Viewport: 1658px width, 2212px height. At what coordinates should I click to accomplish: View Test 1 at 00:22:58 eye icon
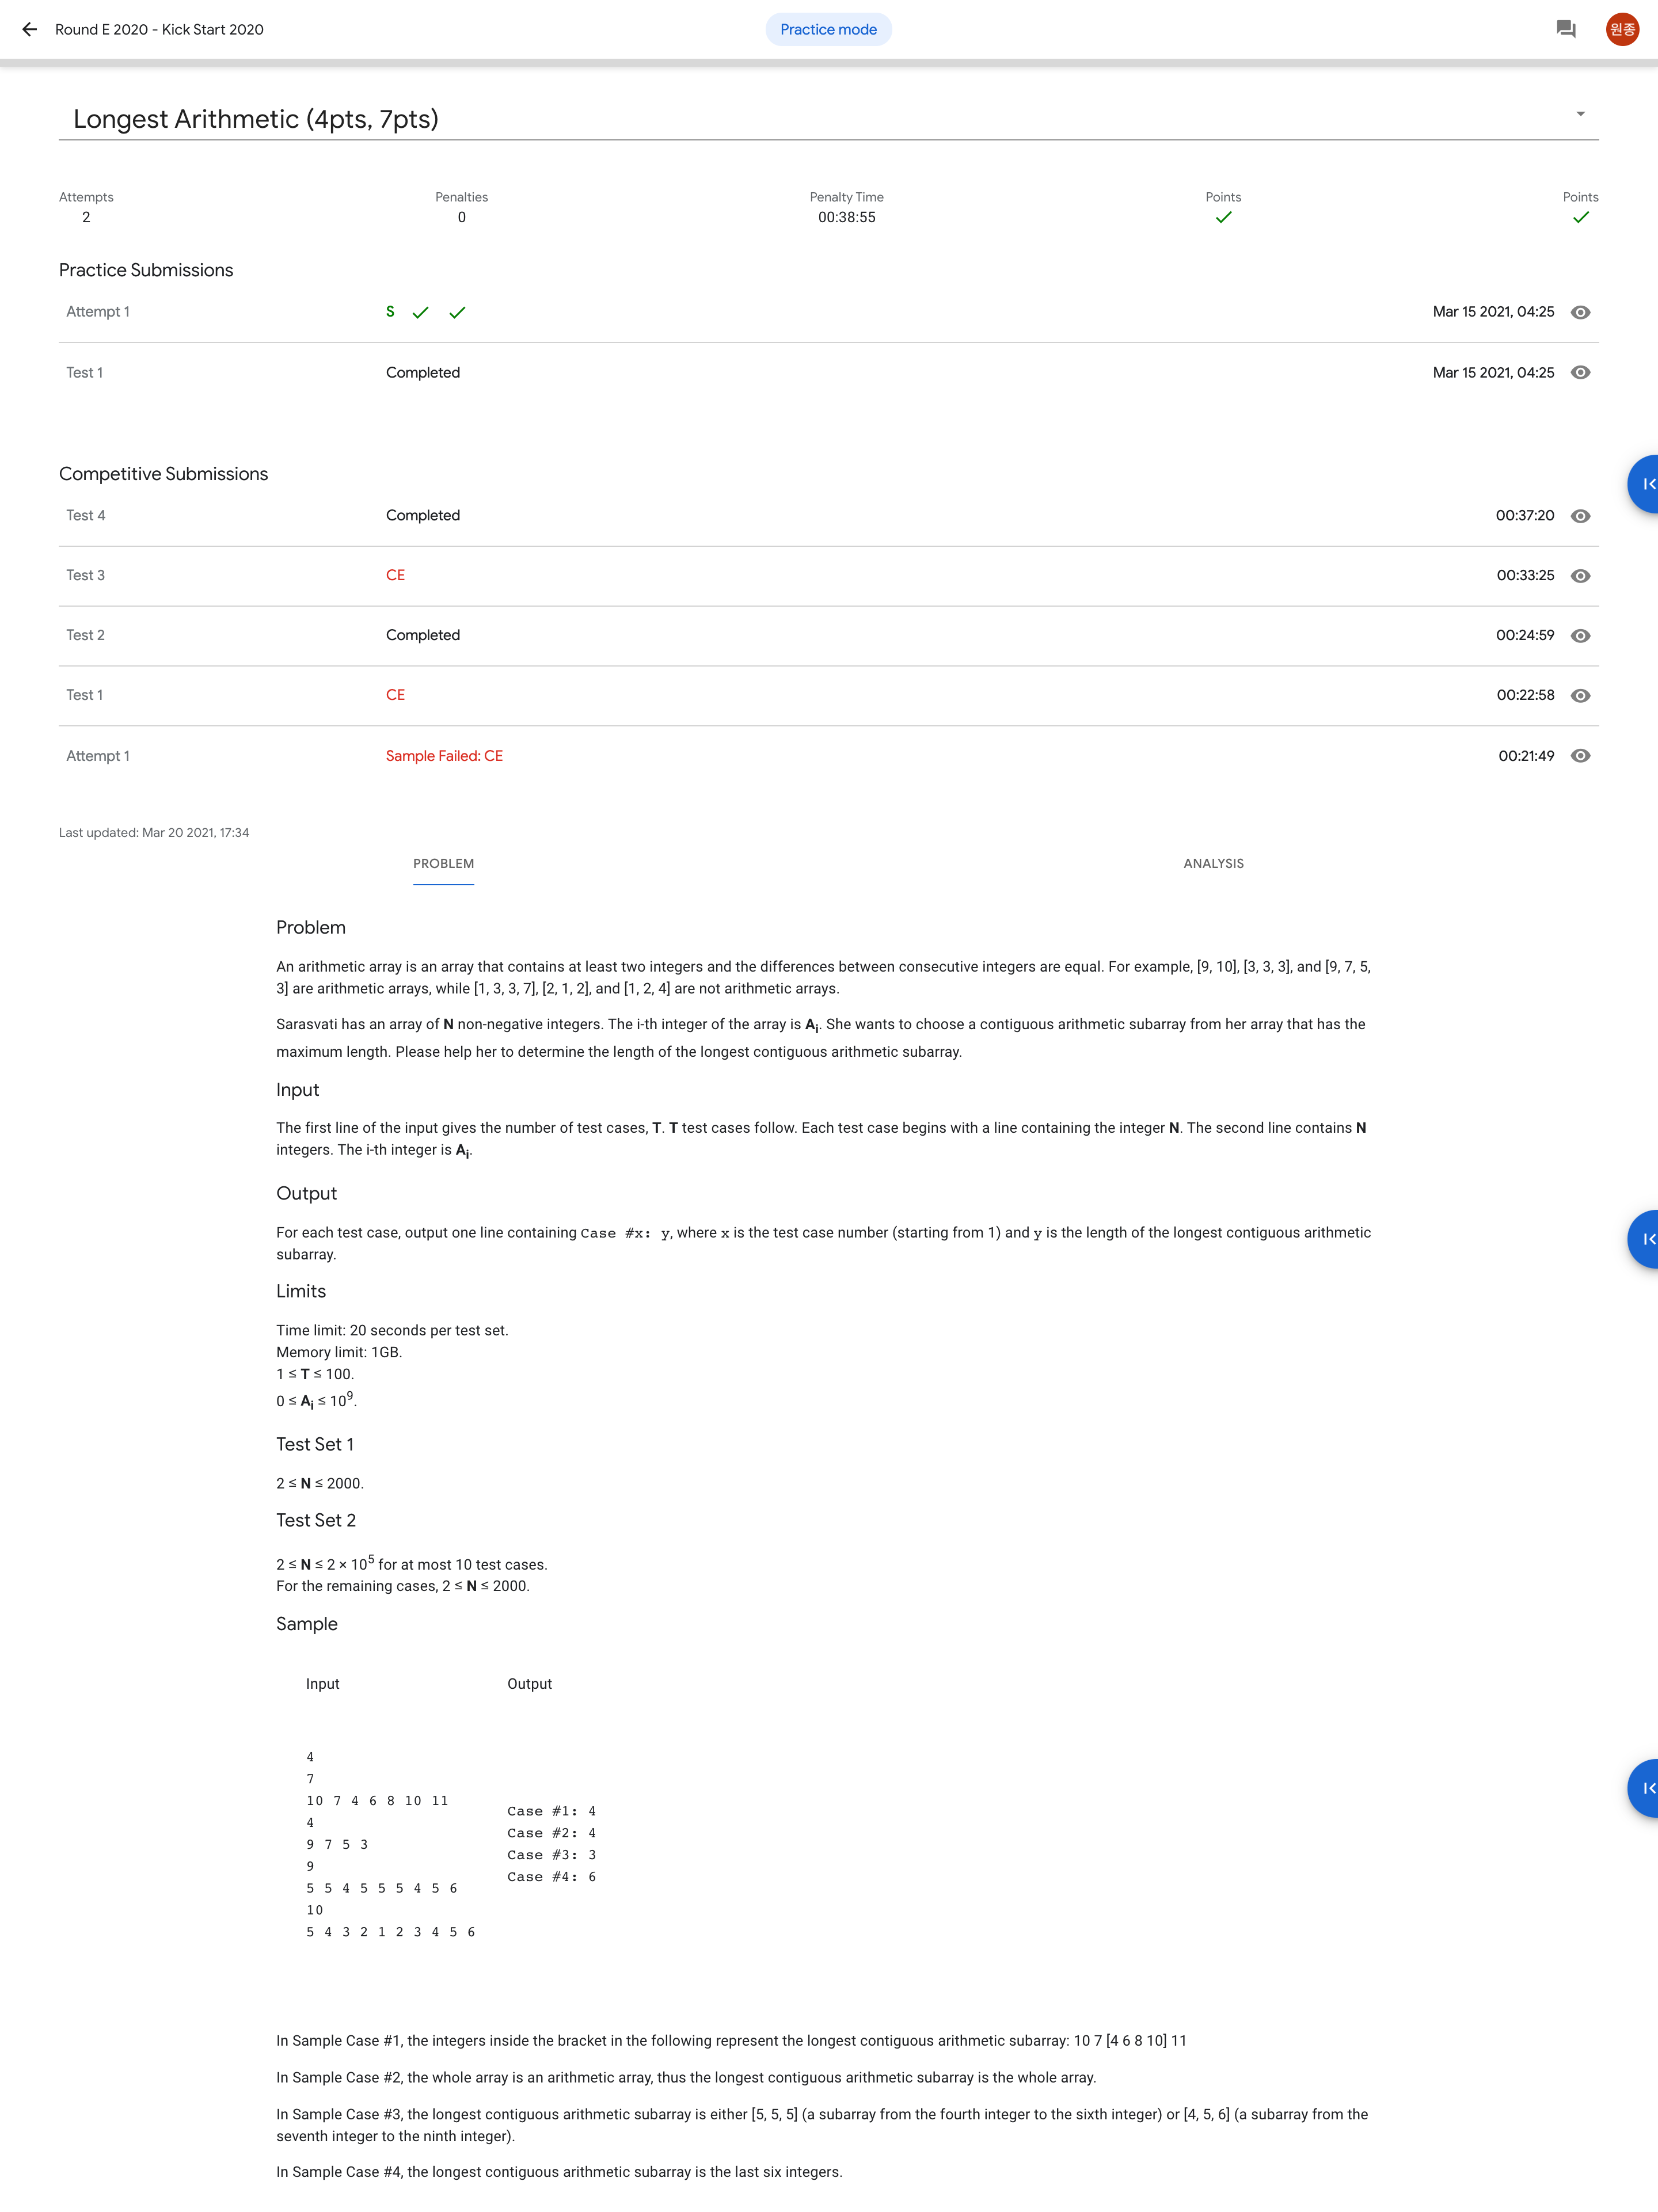click(x=1580, y=696)
